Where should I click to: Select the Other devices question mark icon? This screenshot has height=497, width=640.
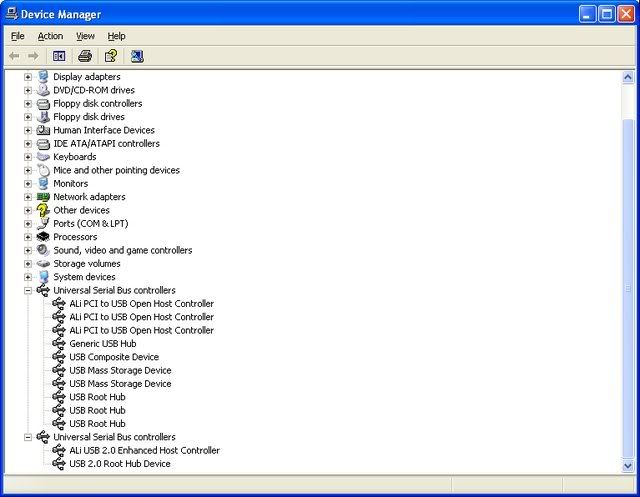point(43,210)
